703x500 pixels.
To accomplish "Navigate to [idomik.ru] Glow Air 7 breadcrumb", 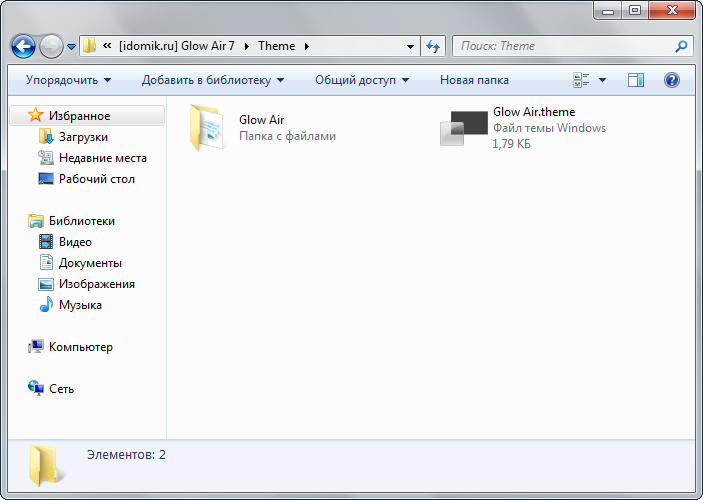I will coord(177,46).
